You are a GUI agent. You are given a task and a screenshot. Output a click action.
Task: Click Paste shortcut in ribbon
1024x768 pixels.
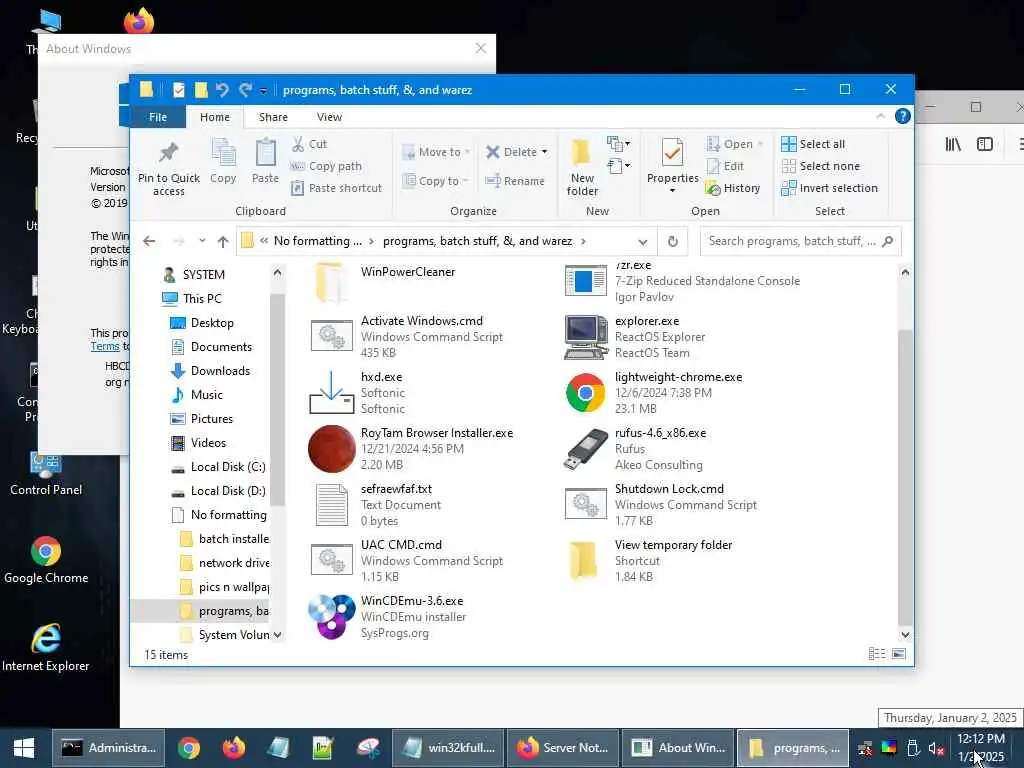click(336, 188)
